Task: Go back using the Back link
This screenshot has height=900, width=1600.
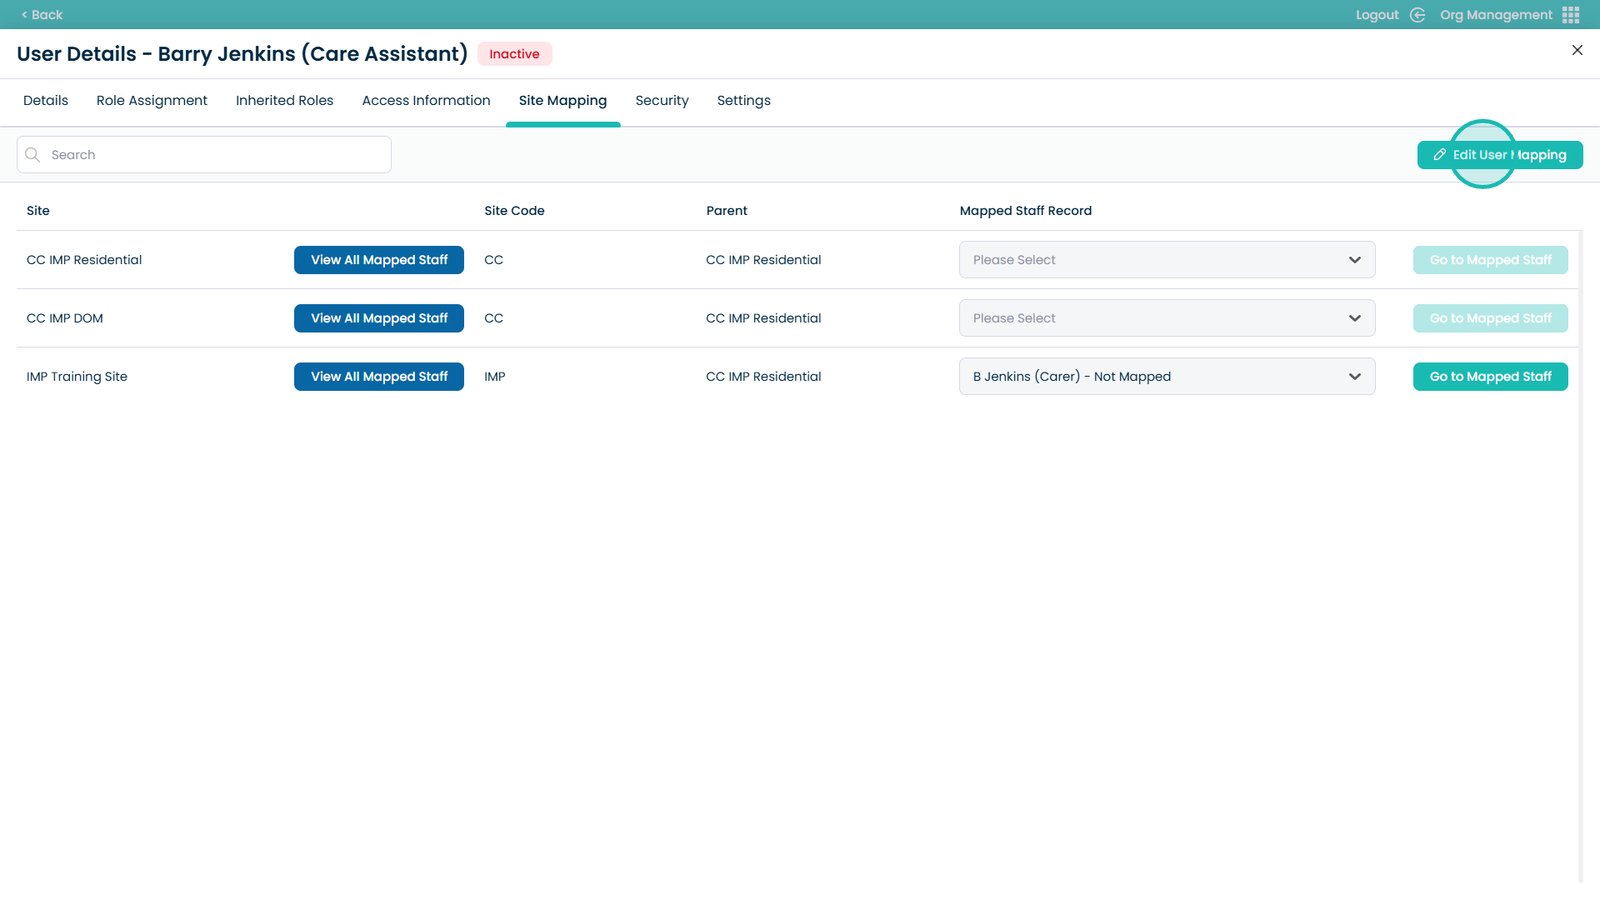Action: pos(42,15)
